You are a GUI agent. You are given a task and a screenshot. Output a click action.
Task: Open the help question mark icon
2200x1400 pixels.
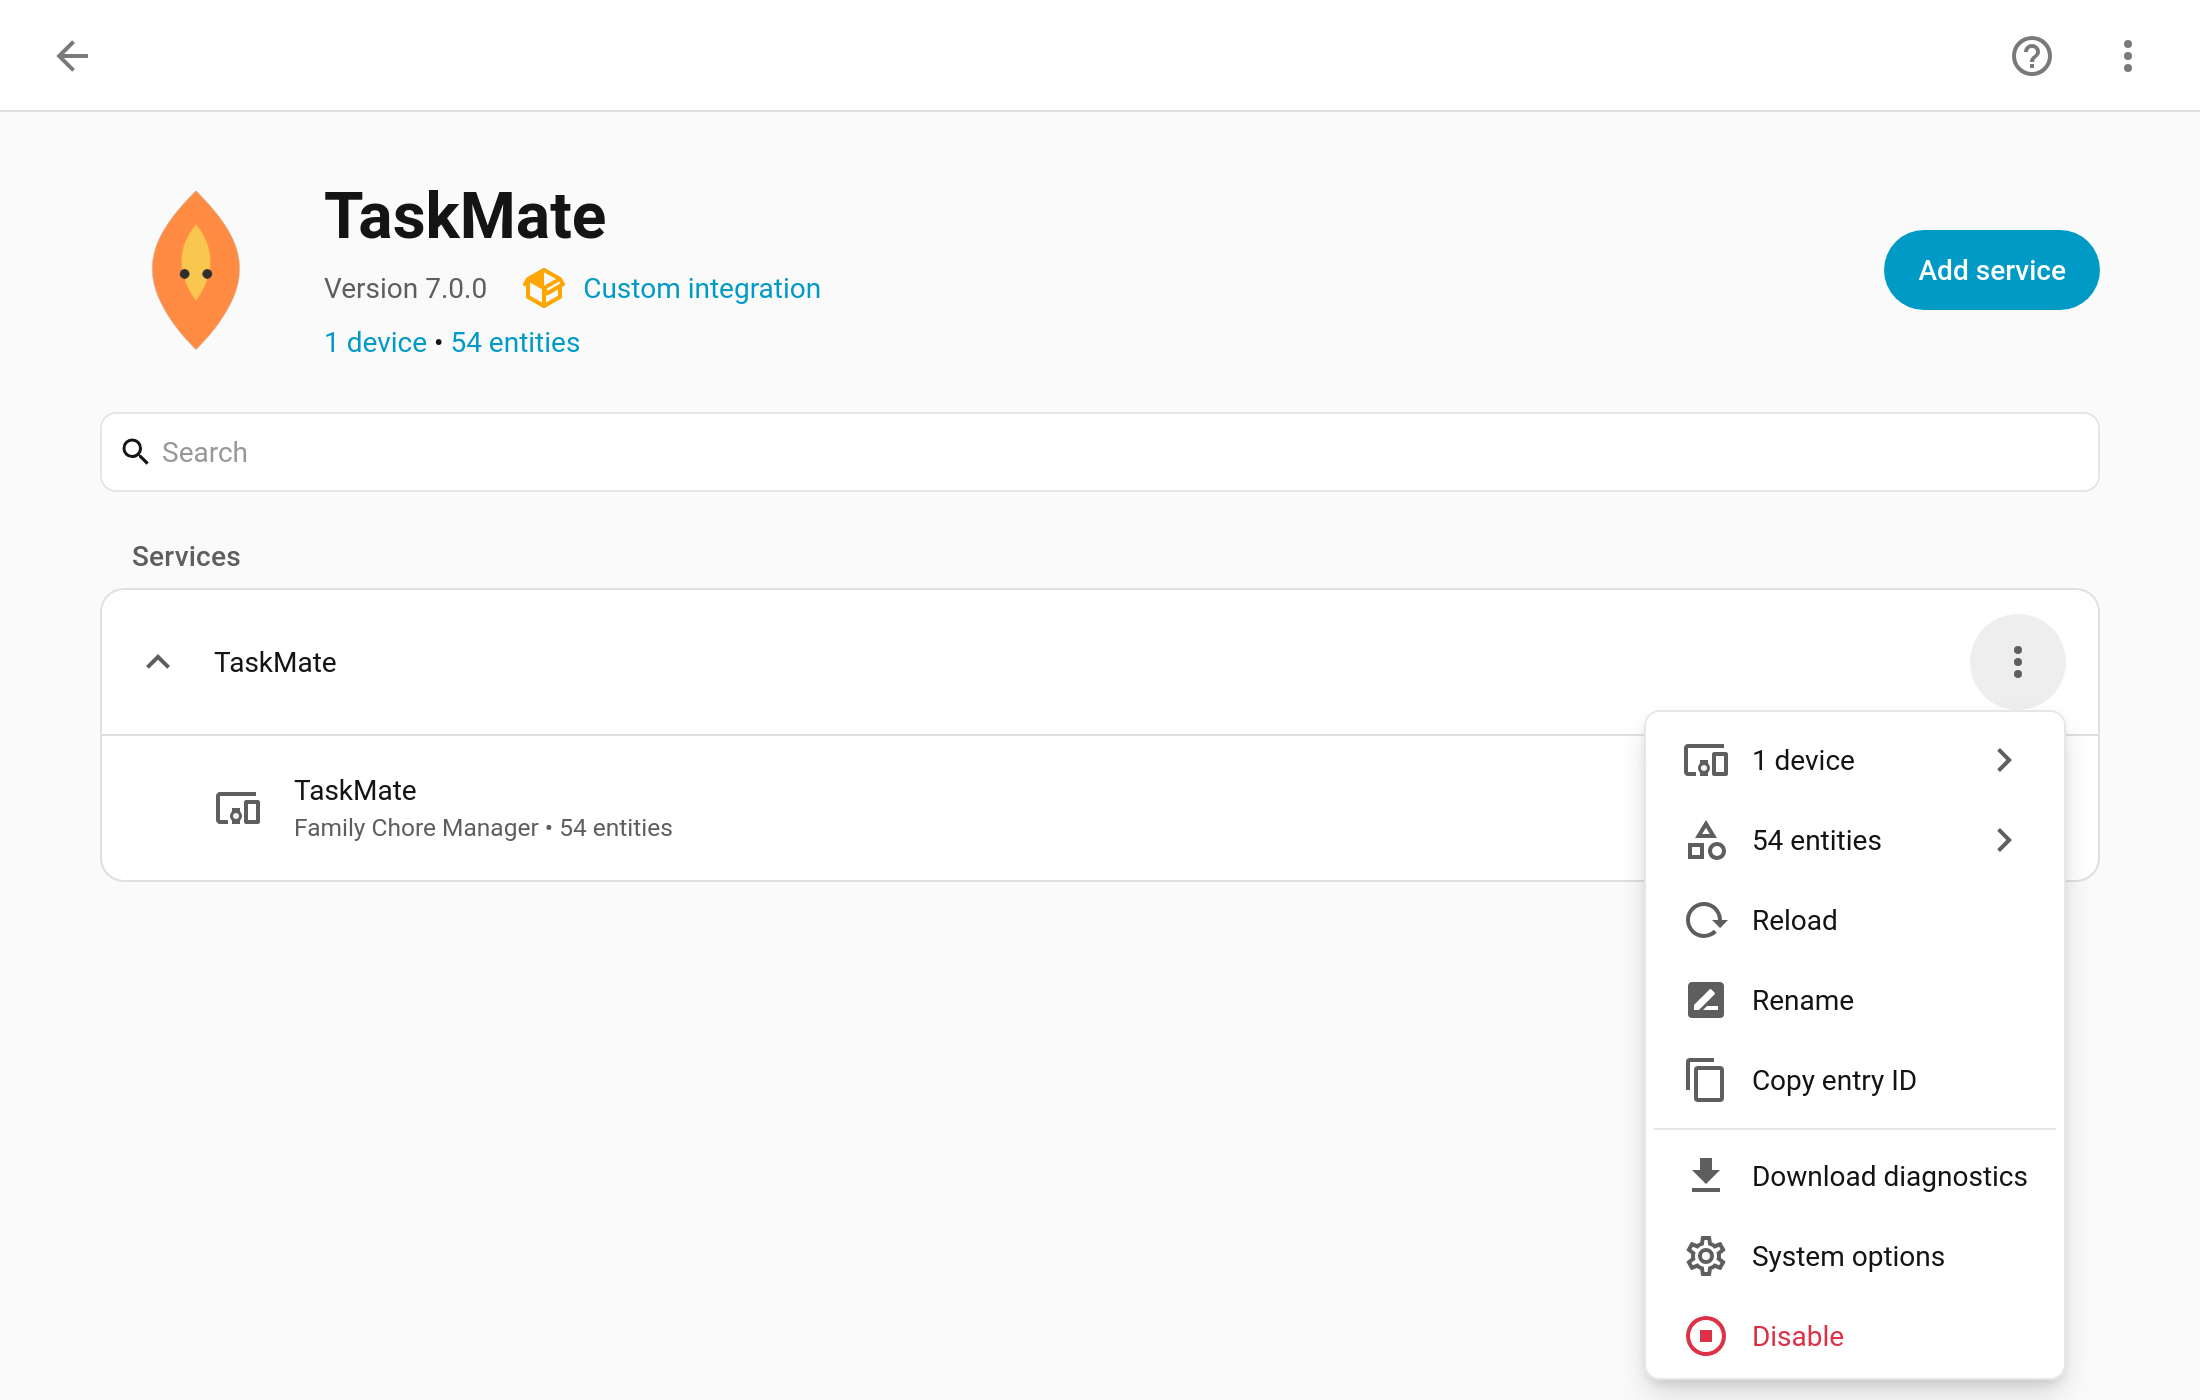tap(2031, 56)
